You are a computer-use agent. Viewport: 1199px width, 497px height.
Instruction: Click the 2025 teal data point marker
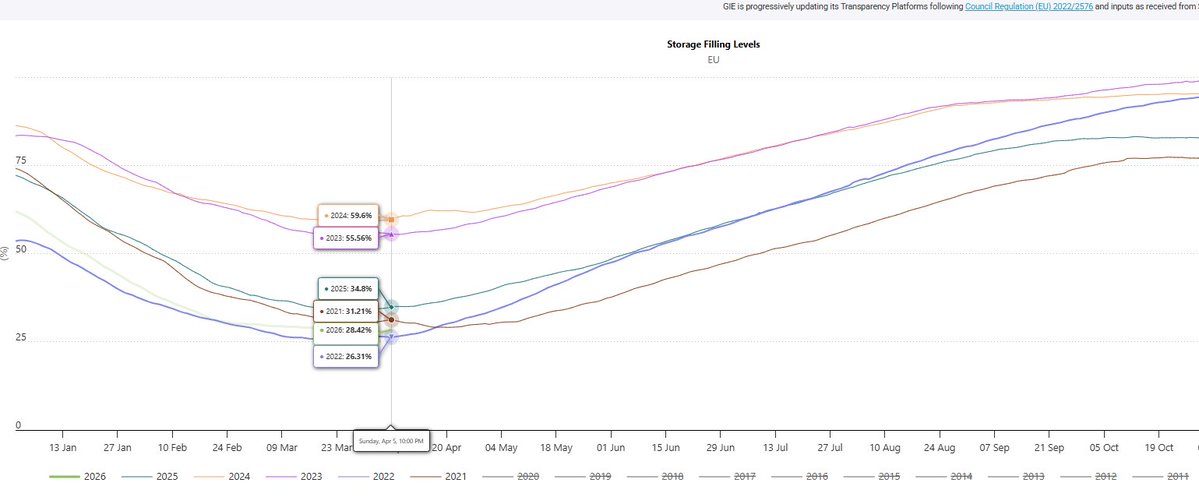[x=392, y=307]
